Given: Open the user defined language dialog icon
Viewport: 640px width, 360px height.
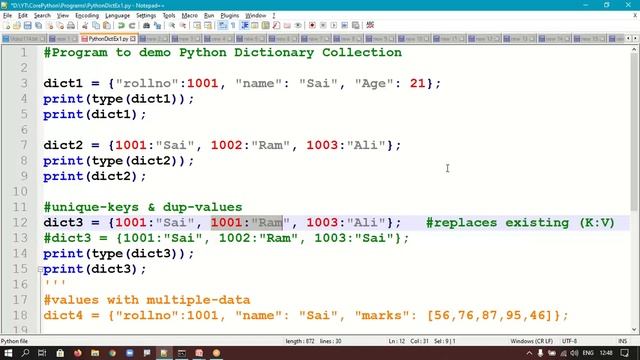Looking at the screenshot, I should point(255,25).
